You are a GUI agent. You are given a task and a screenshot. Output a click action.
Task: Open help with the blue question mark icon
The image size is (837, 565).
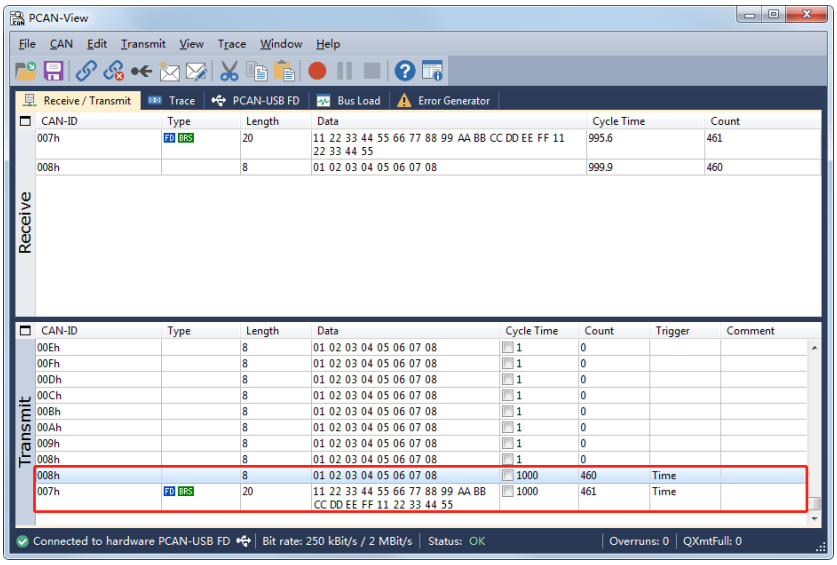pyautogui.click(x=405, y=71)
